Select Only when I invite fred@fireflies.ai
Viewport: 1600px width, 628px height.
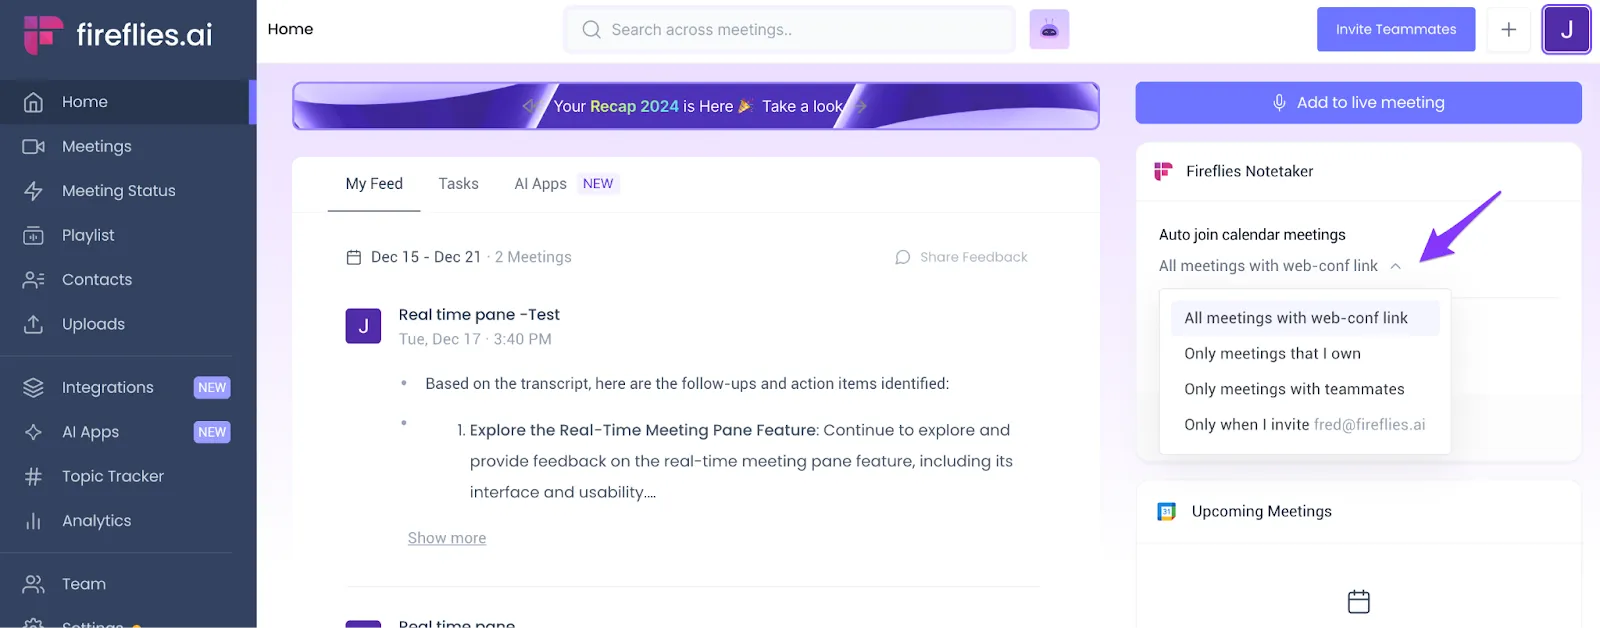[x=1305, y=425]
